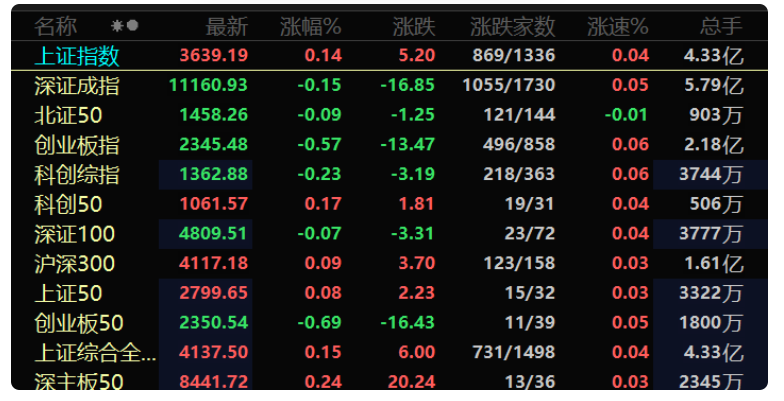Click the dot icon beside 名称 header
This screenshot has height=401, width=784.
coord(132,25)
